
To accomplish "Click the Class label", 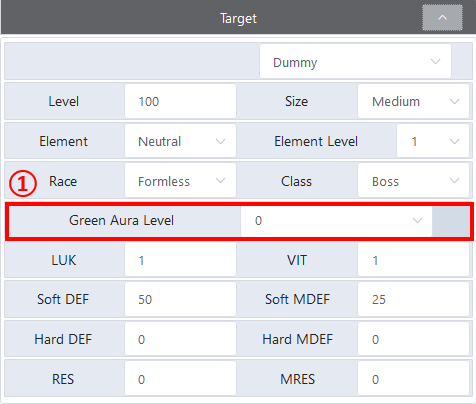I will [296, 181].
